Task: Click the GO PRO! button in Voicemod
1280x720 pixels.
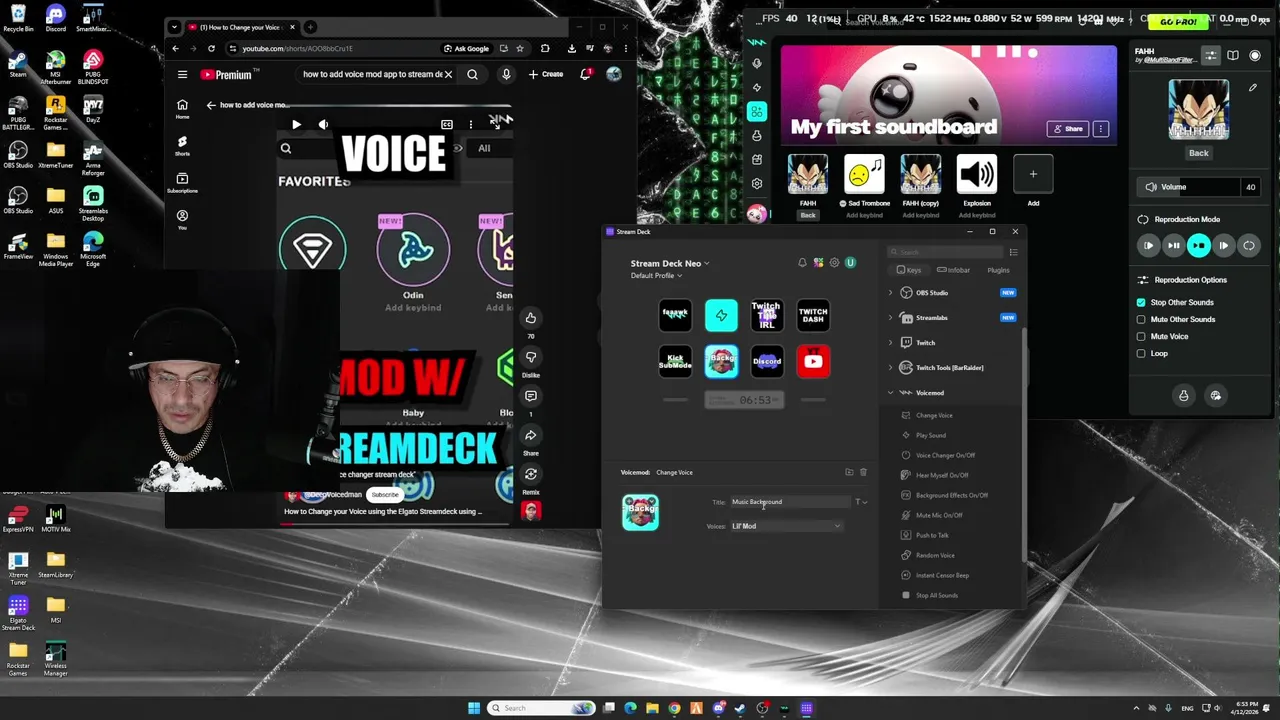Action: click(x=1178, y=21)
